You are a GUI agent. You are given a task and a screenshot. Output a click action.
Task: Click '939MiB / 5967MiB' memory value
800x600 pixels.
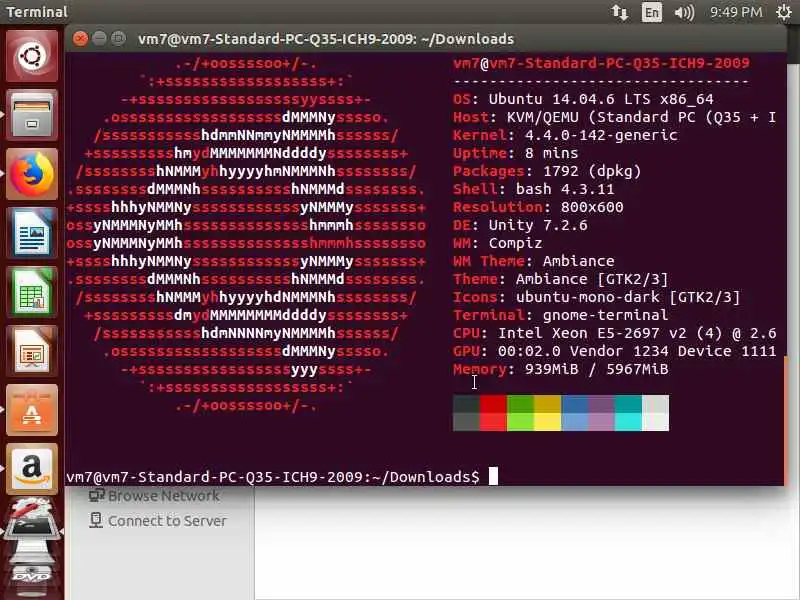click(x=596, y=369)
